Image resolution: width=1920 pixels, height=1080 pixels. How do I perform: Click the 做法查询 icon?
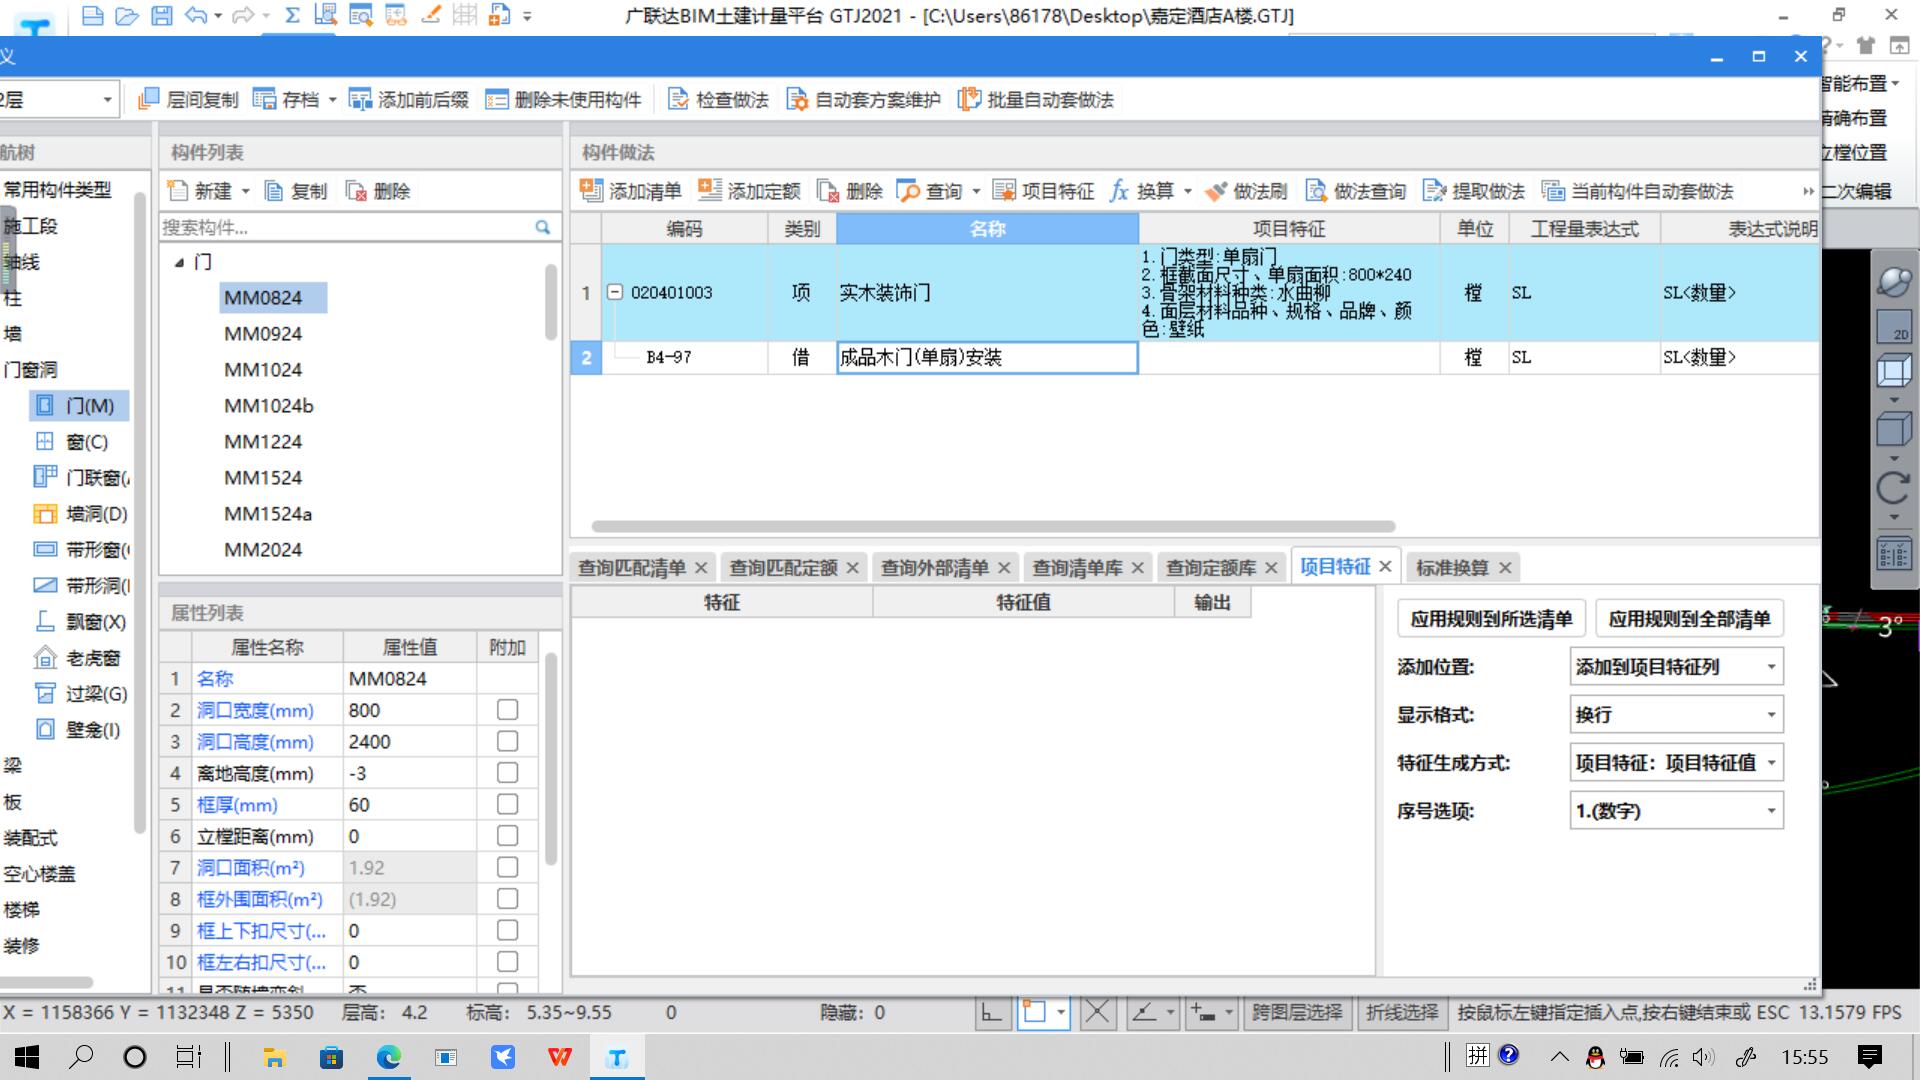[x=1316, y=191]
